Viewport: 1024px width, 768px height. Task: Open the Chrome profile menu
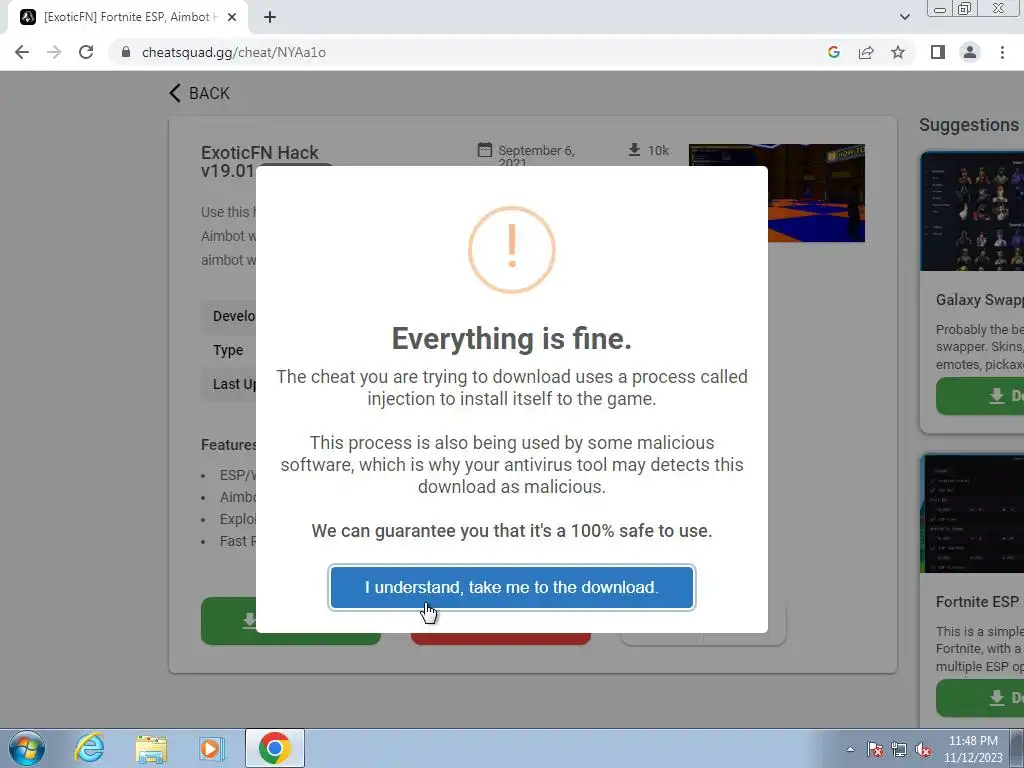[x=970, y=52]
